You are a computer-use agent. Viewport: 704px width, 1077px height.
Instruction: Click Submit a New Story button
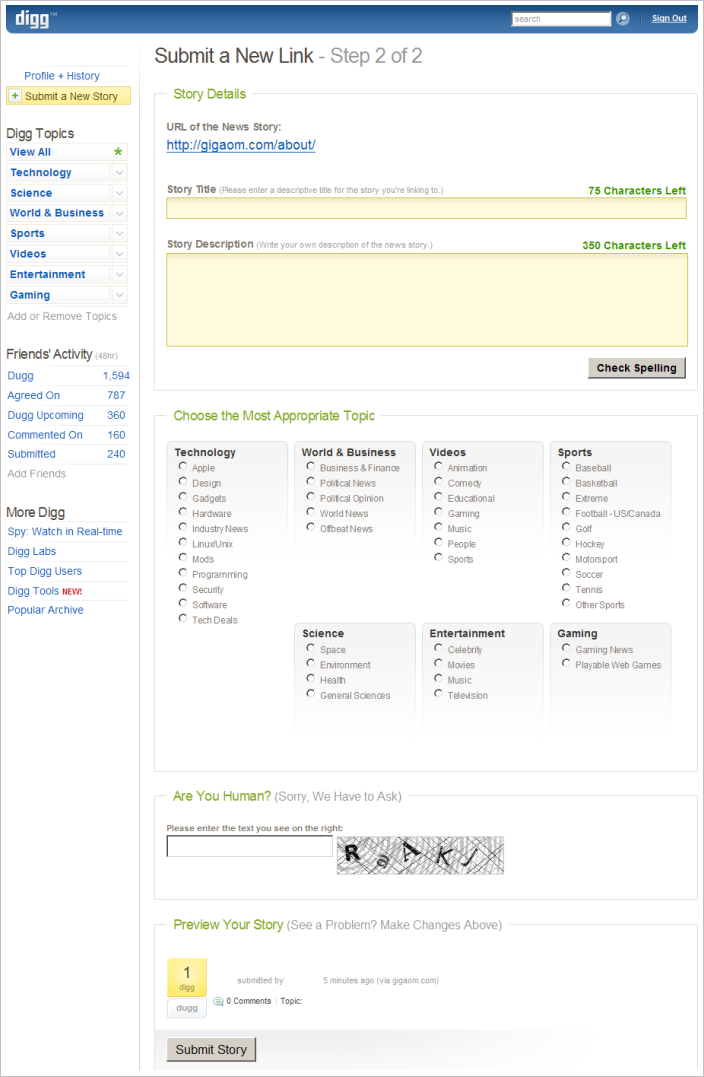(x=69, y=96)
